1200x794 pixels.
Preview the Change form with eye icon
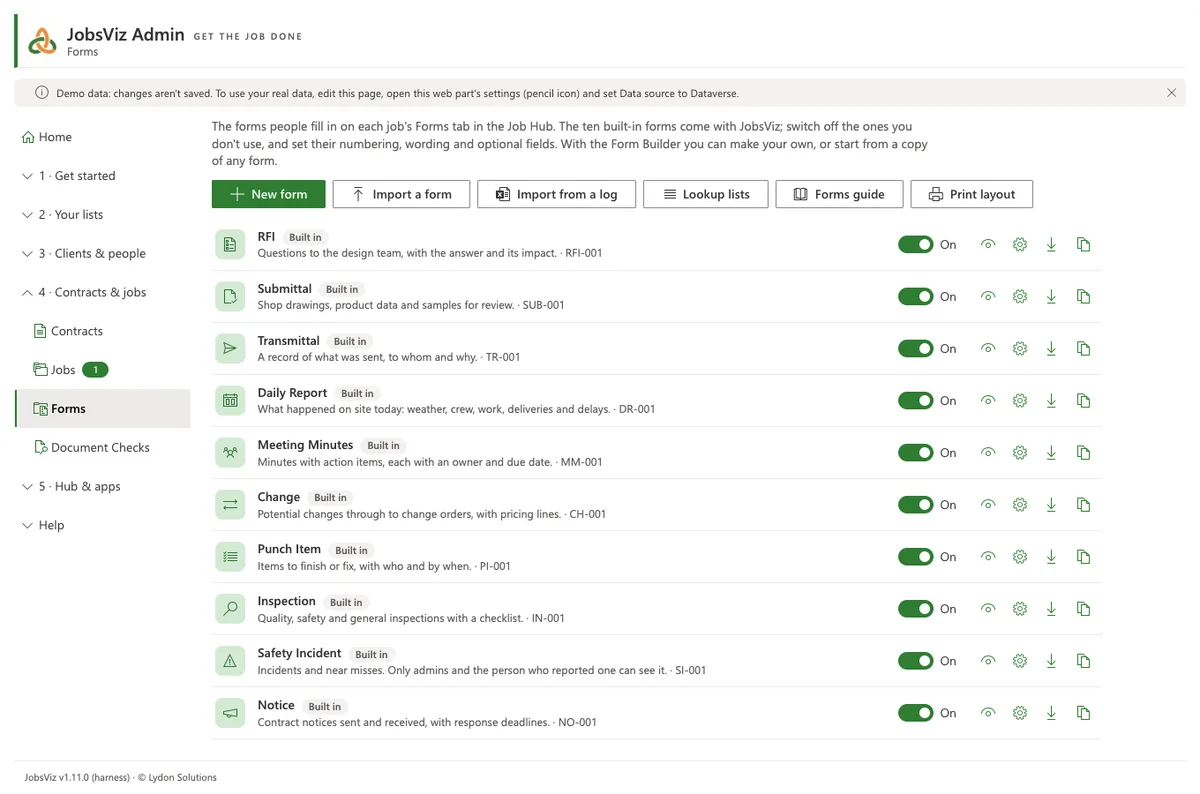click(x=988, y=504)
